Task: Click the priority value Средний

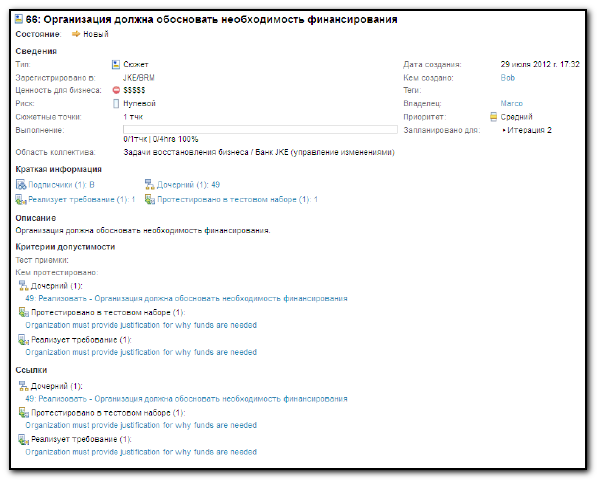Action: (x=516, y=117)
